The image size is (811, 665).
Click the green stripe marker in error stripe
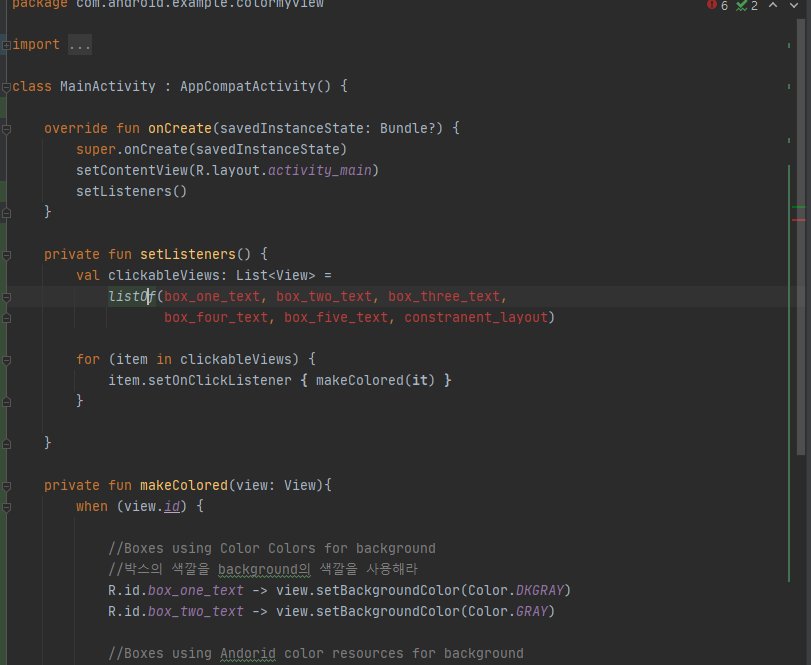coord(799,207)
